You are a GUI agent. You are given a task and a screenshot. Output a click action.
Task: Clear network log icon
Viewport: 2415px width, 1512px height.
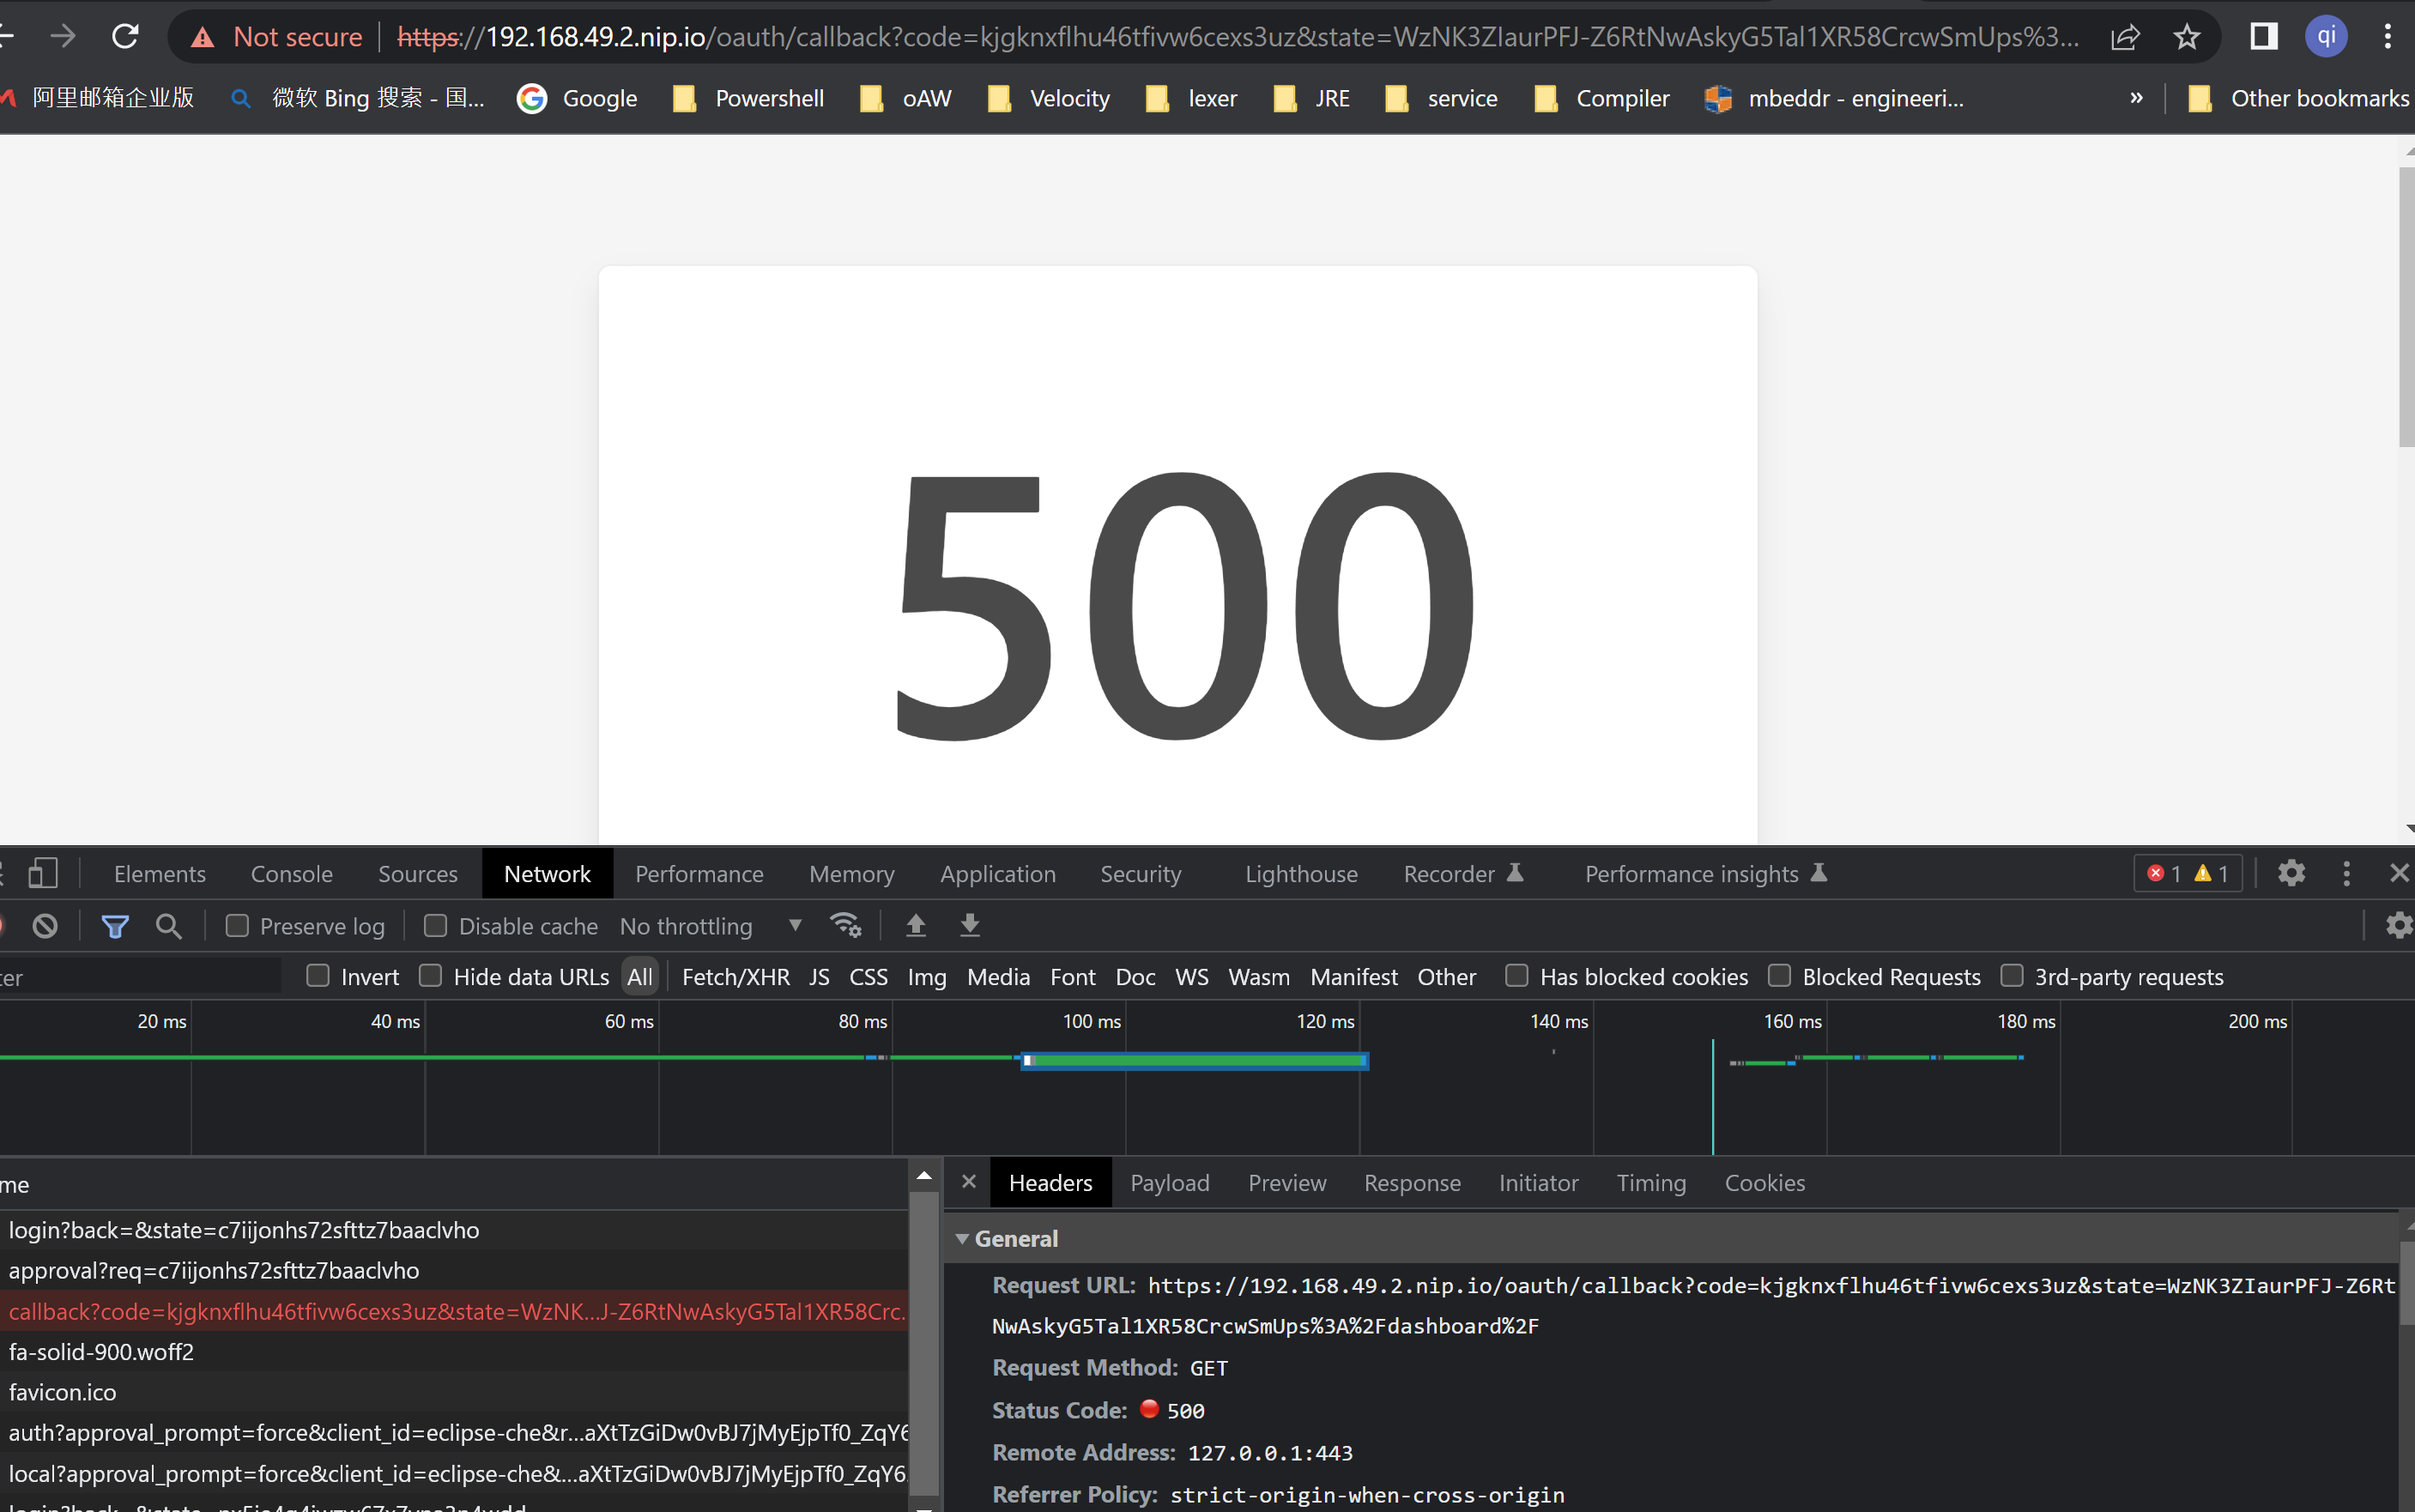[45, 926]
